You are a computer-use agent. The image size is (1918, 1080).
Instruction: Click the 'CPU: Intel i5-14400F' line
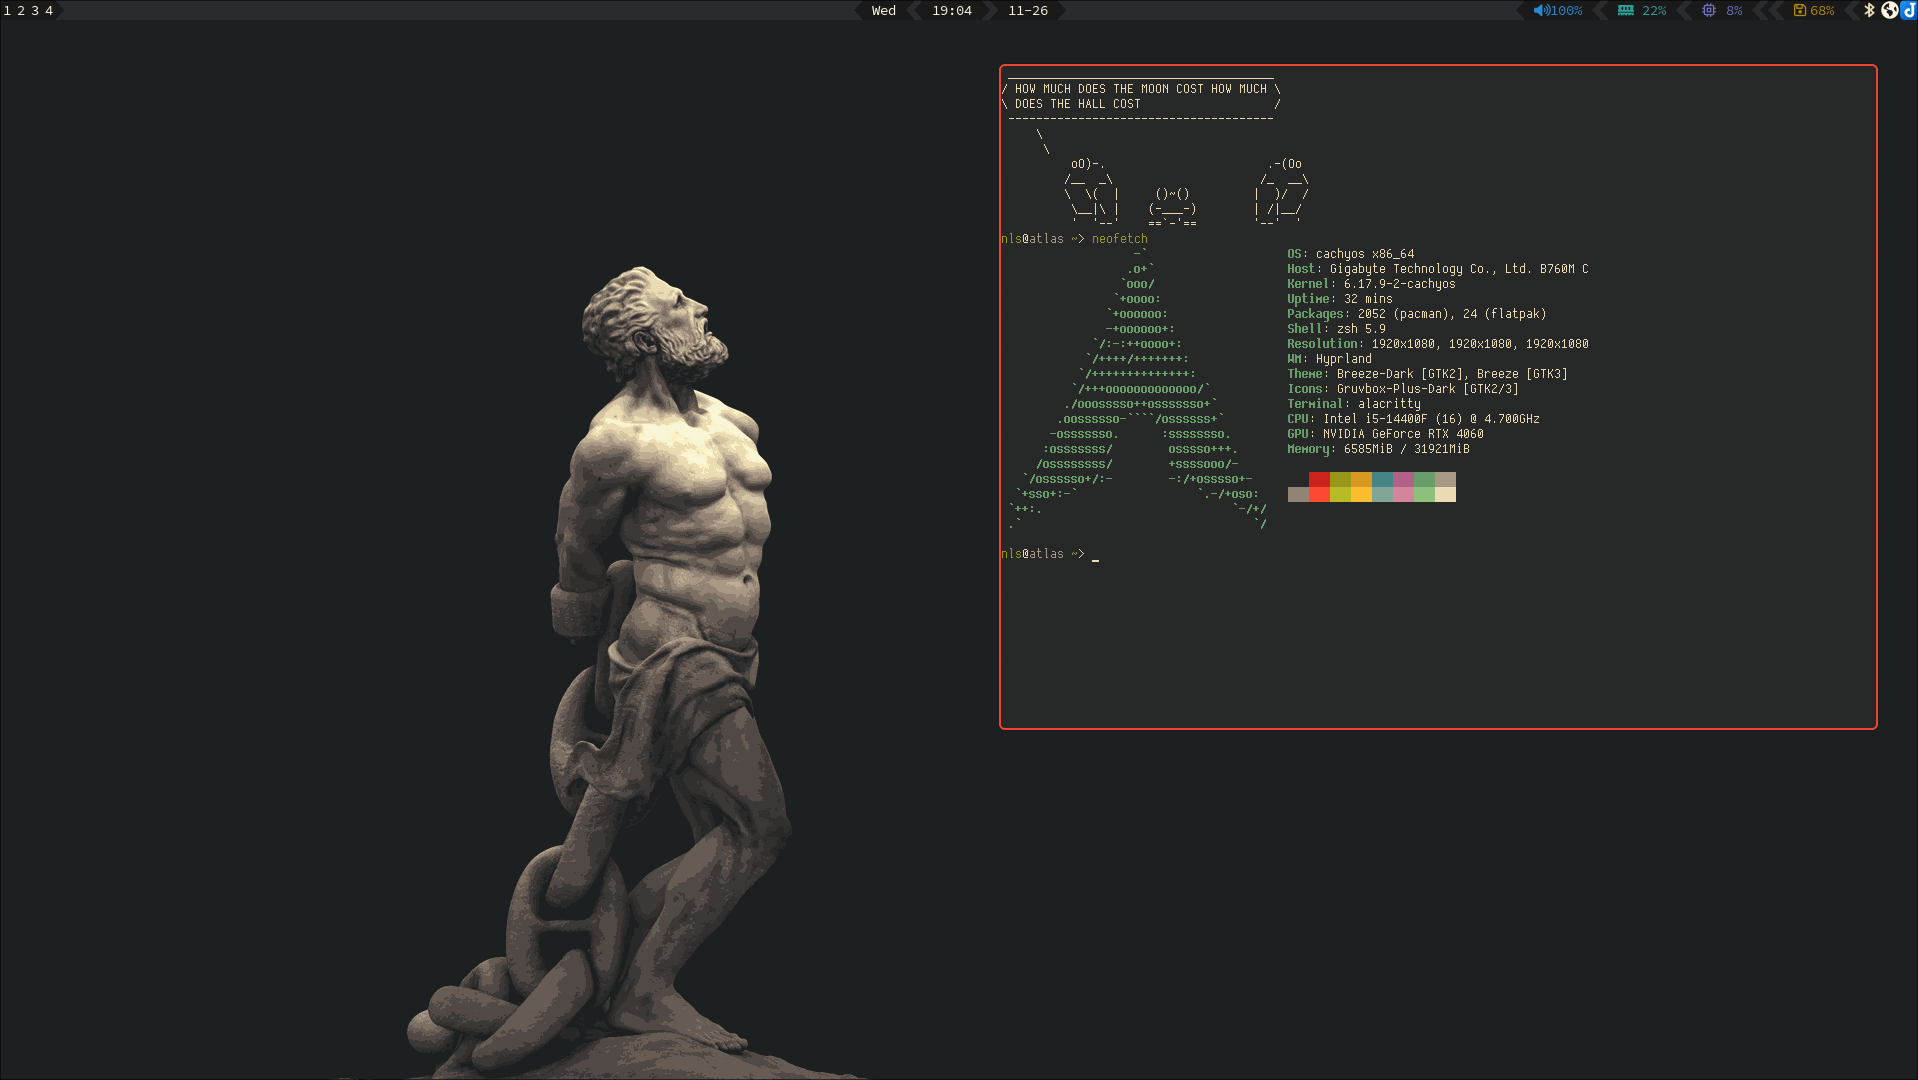1414,419
